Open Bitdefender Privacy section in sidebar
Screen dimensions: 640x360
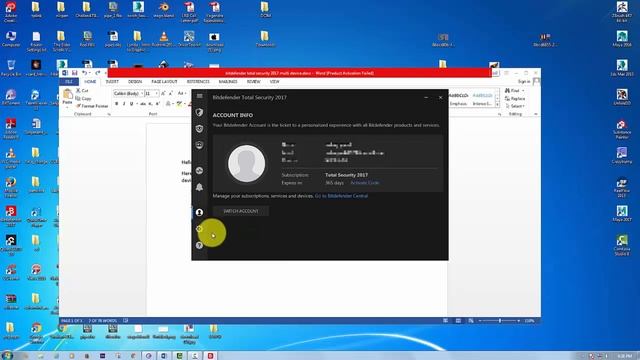pyautogui.click(x=199, y=129)
